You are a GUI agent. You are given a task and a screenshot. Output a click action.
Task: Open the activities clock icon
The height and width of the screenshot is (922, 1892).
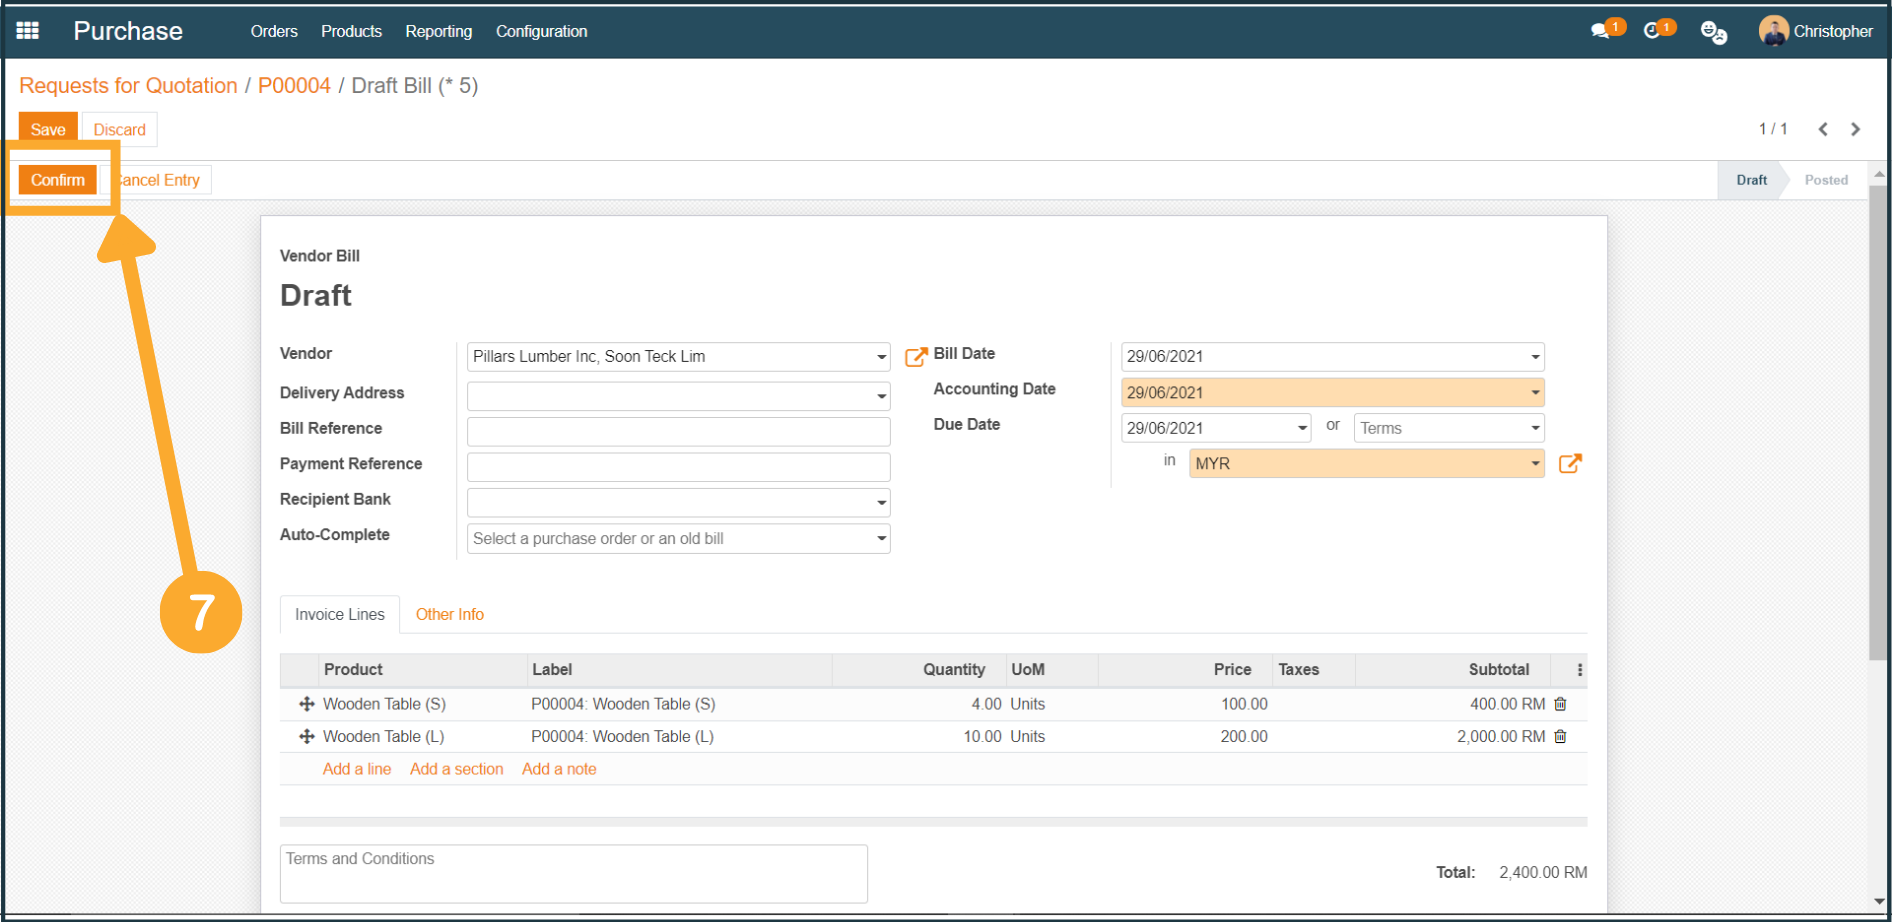click(1653, 31)
